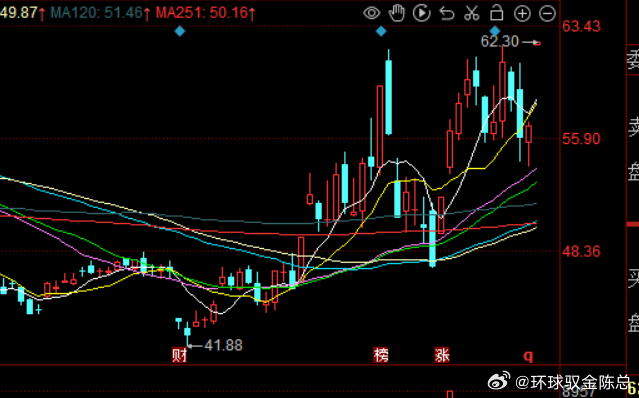Select the hand pan tool
Screen dimensions: 639x398
tap(397, 13)
